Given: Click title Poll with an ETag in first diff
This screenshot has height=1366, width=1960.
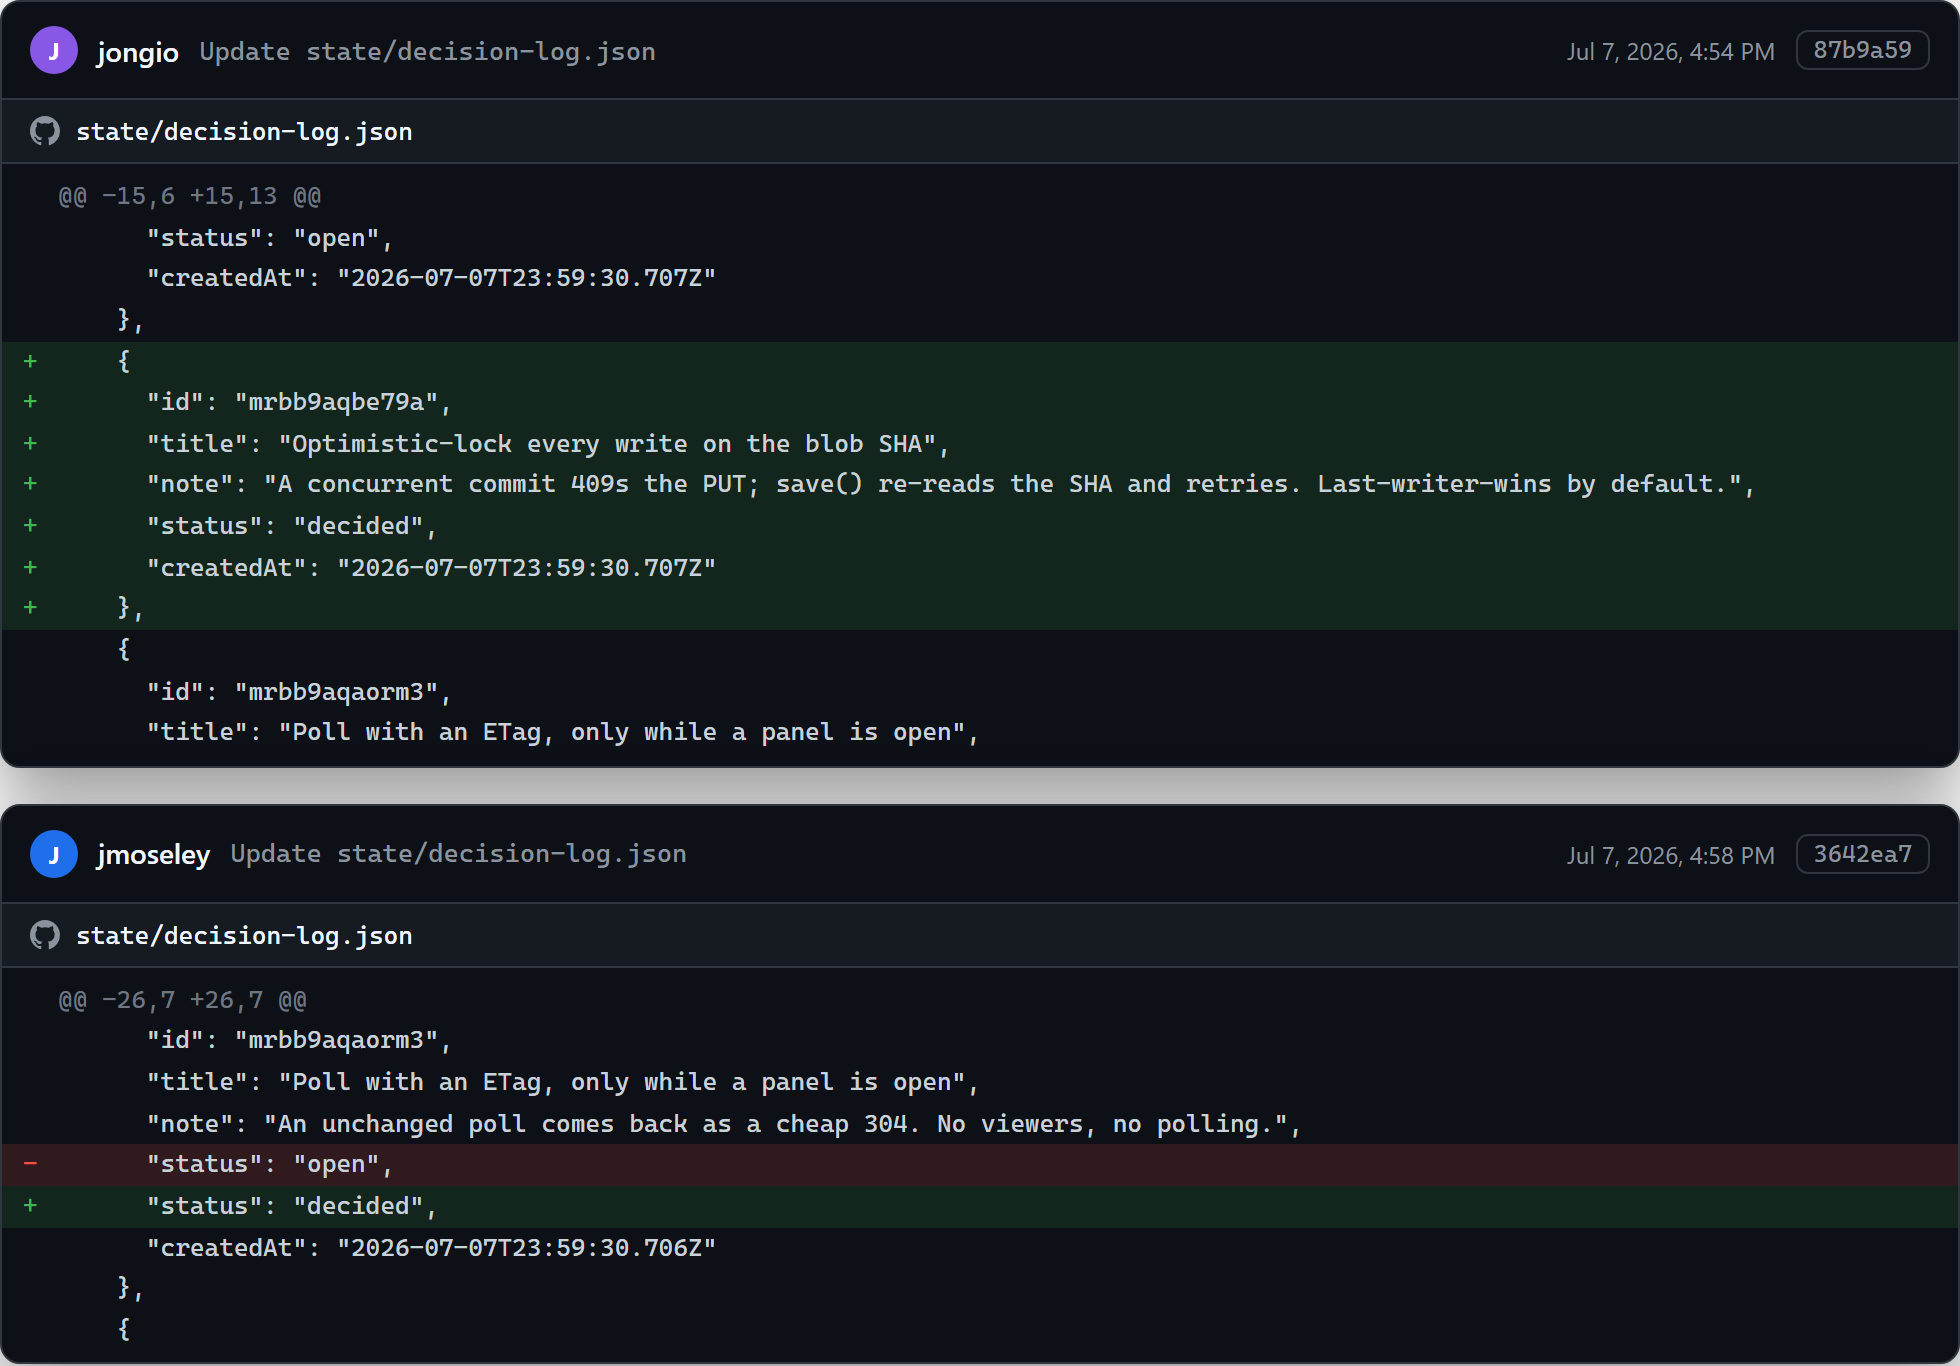Looking at the screenshot, I should pos(980,732).
